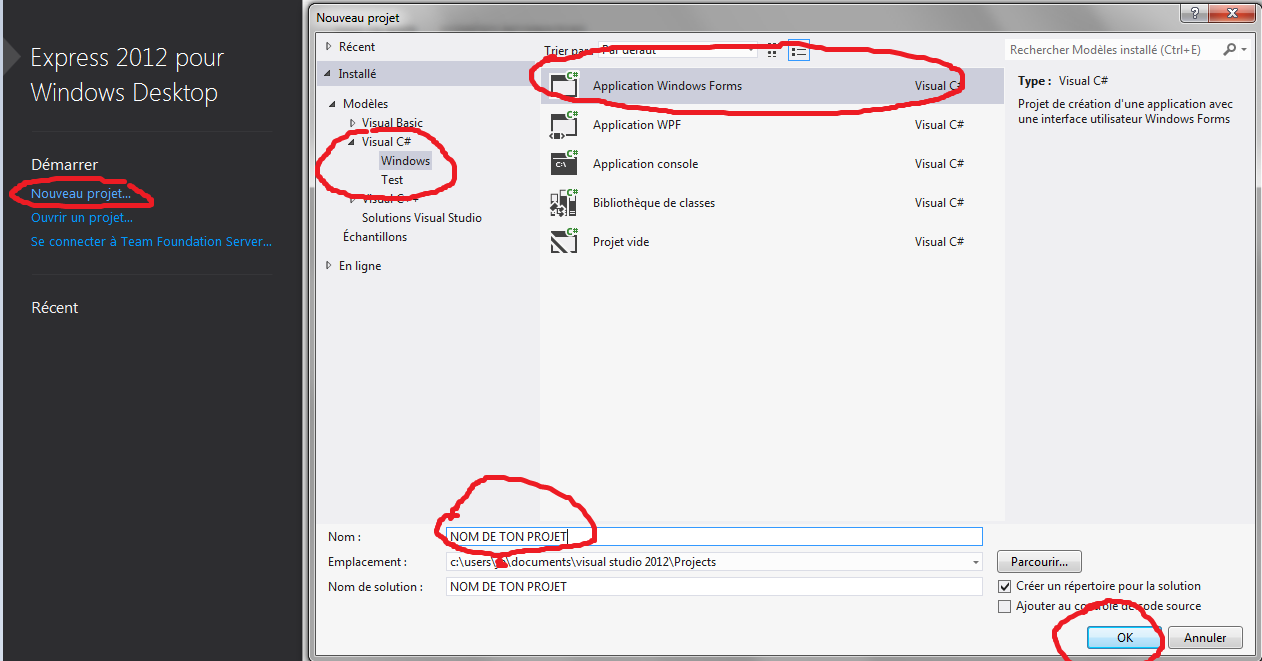1262x661 pixels.
Task: Select the Échantillons tree item
Action: (375, 237)
